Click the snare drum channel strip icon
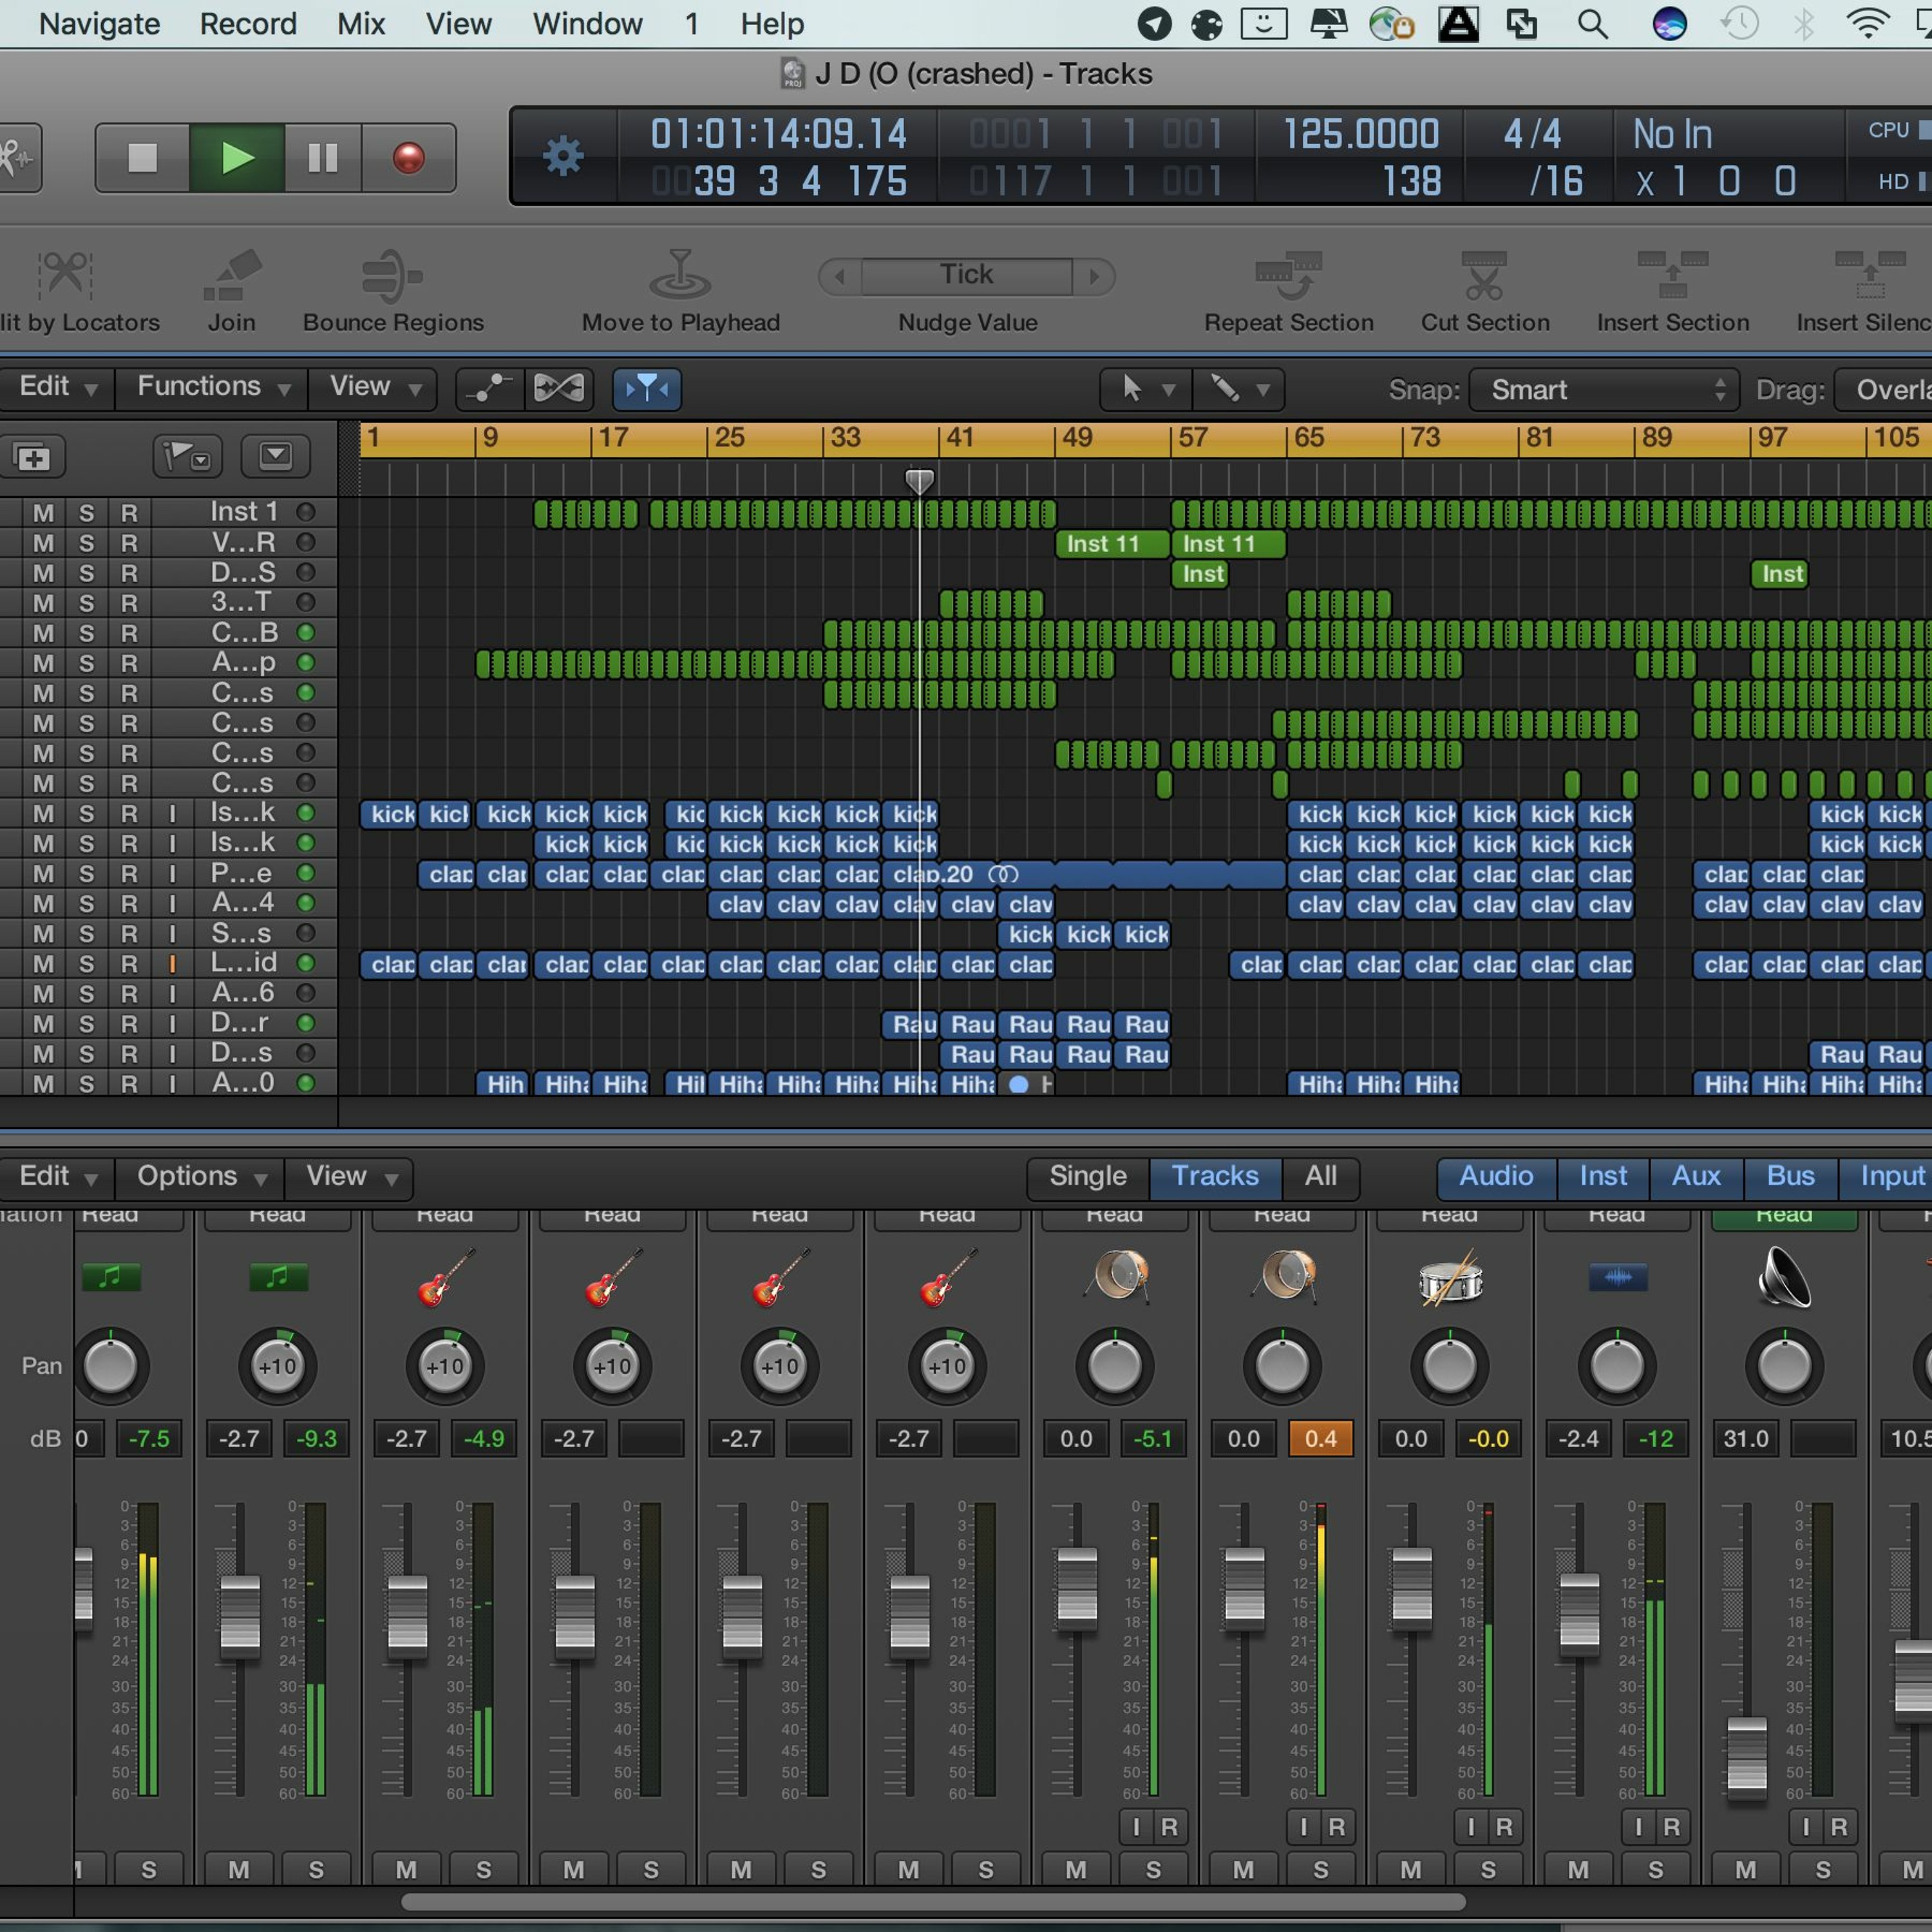The width and height of the screenshot is (1932, 1932). pos(1450,1278)
